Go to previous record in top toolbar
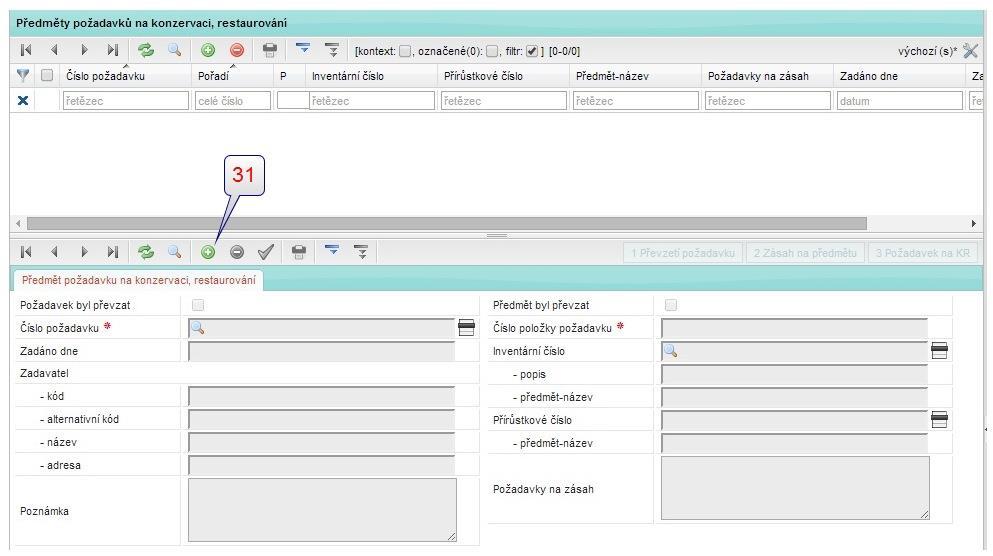Screen dimensions: 993x556 (54, 50)
